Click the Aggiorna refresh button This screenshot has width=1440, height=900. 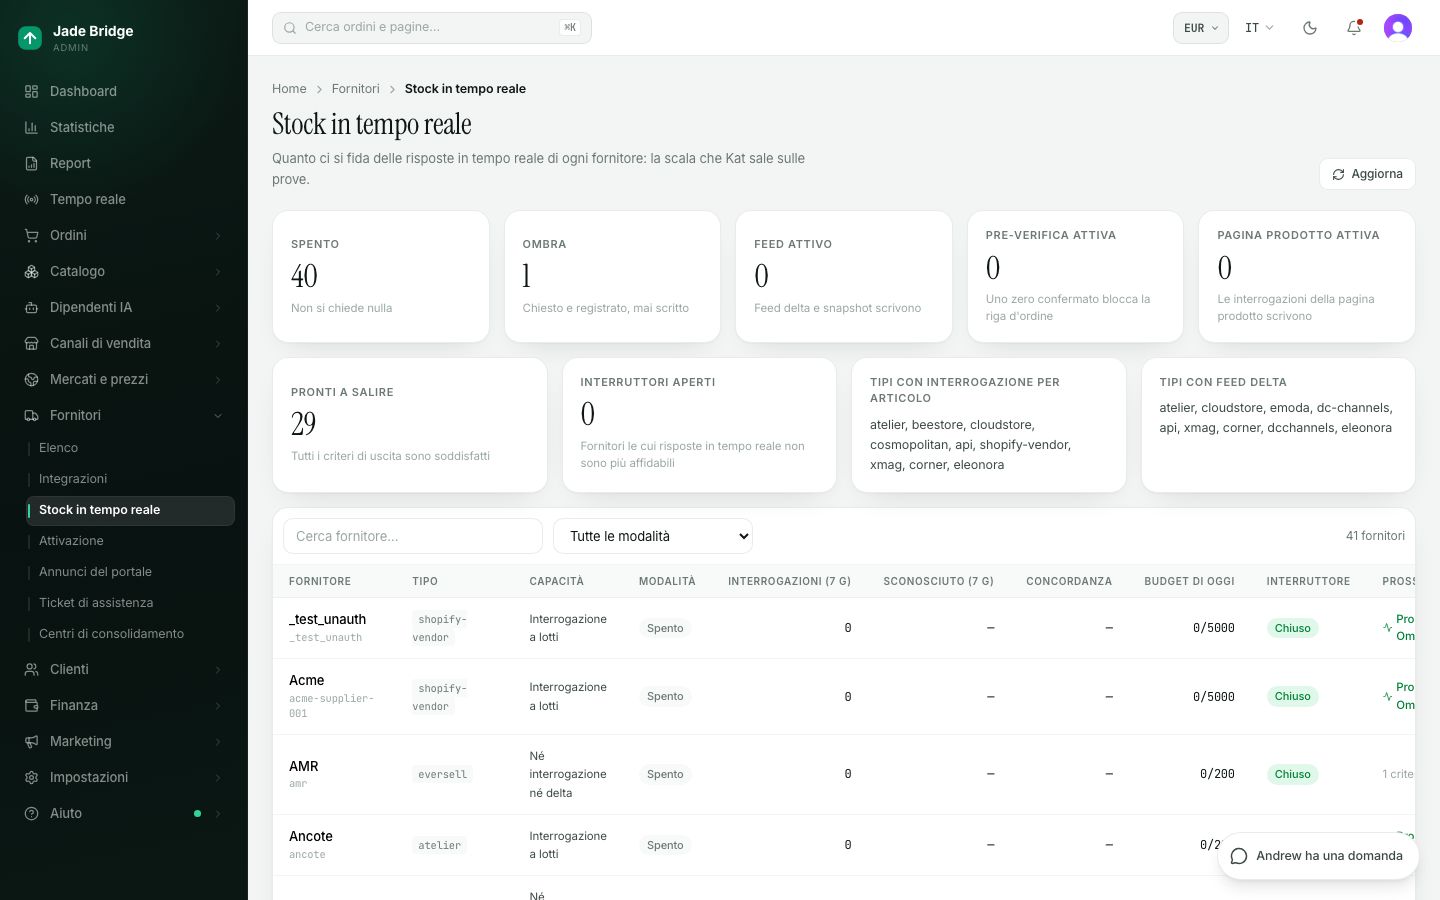1367,174
